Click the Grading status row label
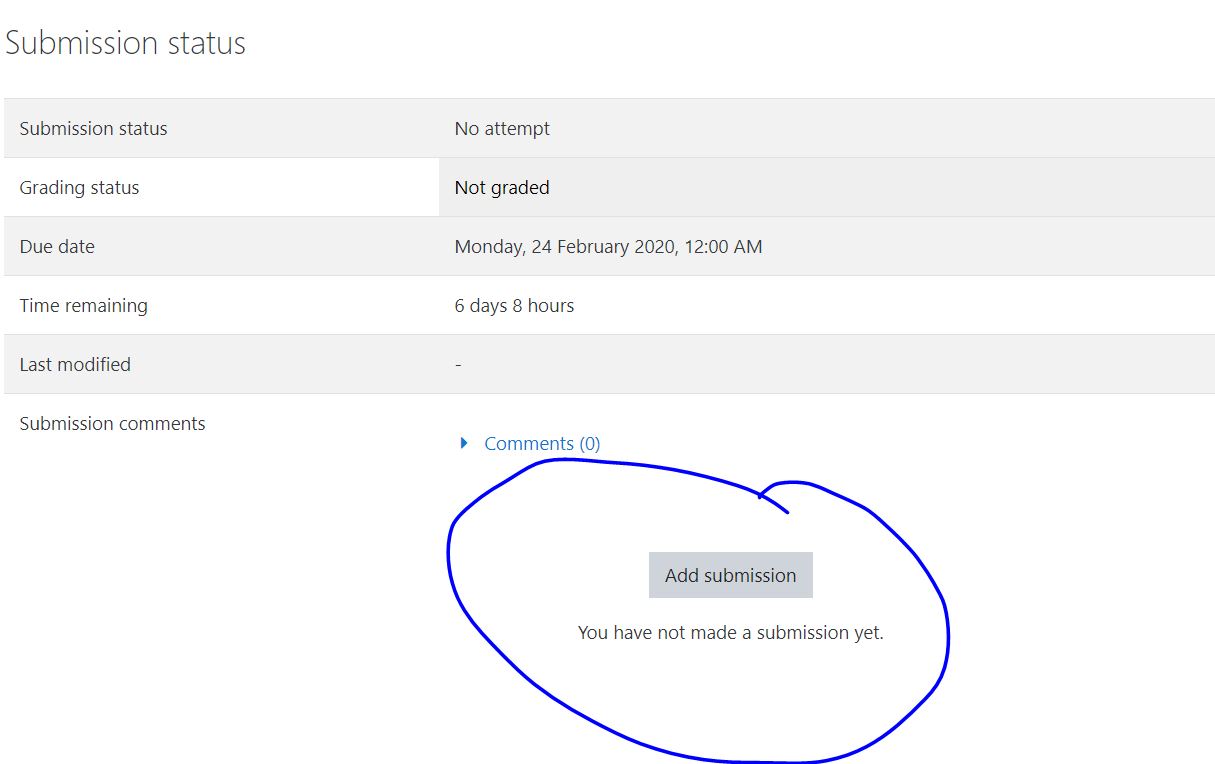 click(x=79, y=187)
